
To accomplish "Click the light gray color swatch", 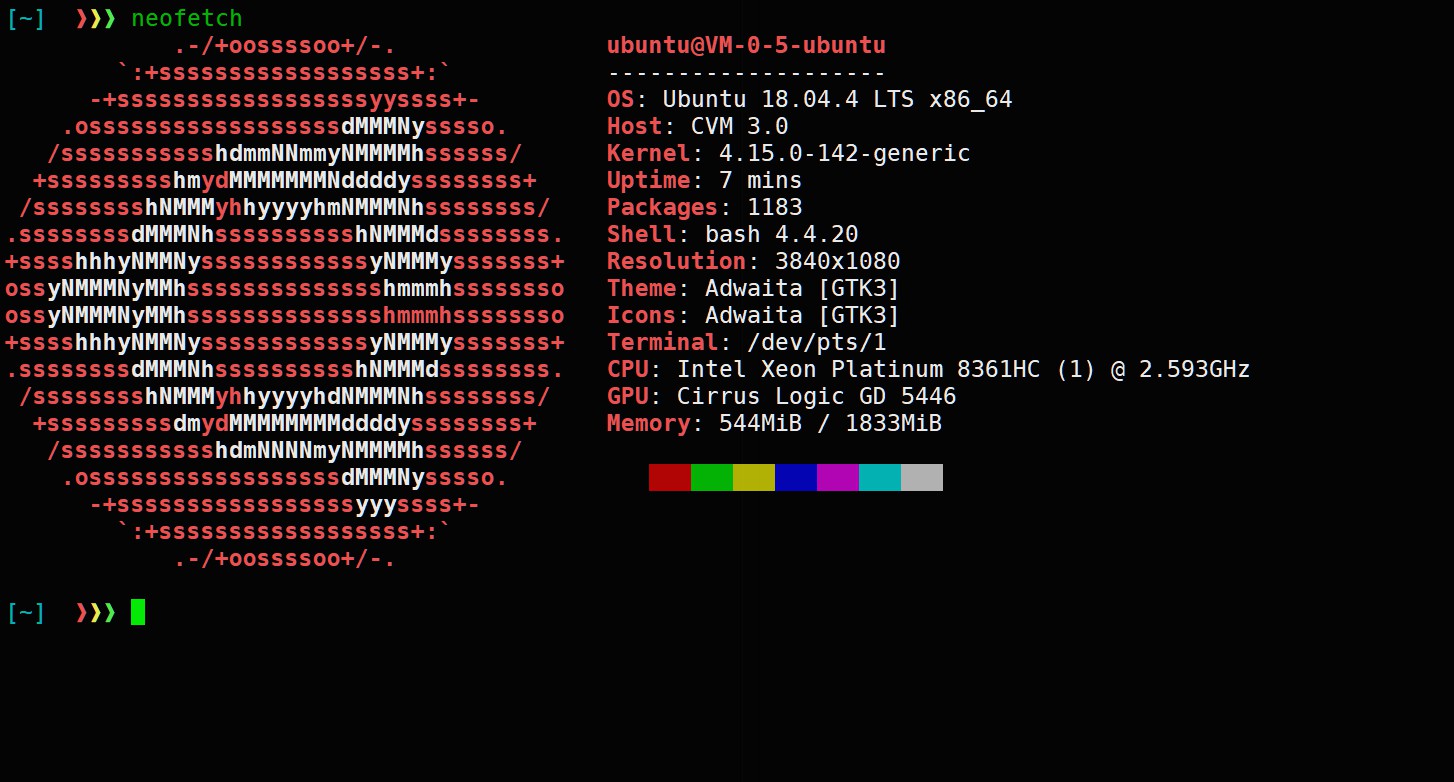I will coord(922,477).
